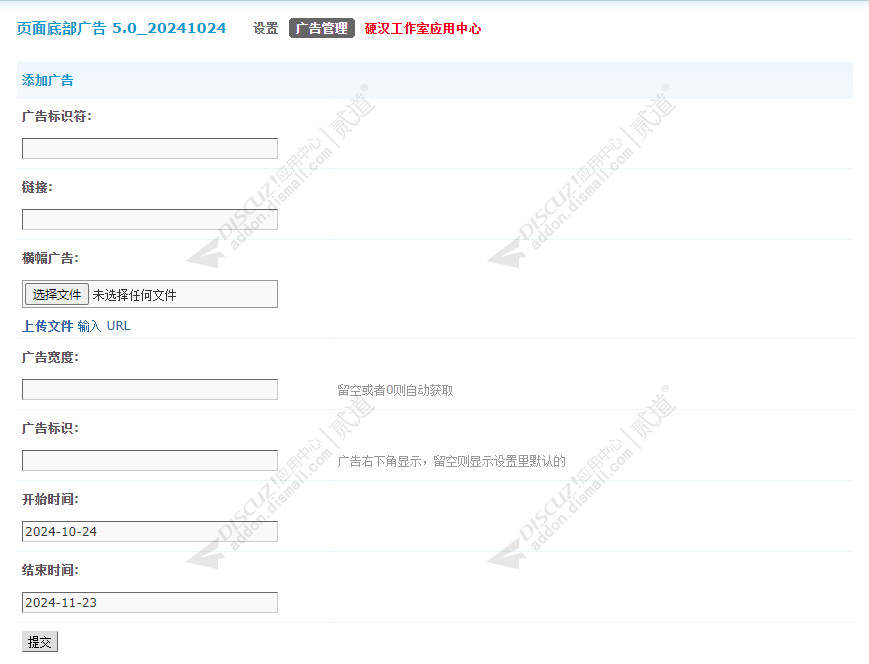Click the 链接: label
Image resolution: width=869 pixels, height=664 pixels.
click(x=37, y=187)
